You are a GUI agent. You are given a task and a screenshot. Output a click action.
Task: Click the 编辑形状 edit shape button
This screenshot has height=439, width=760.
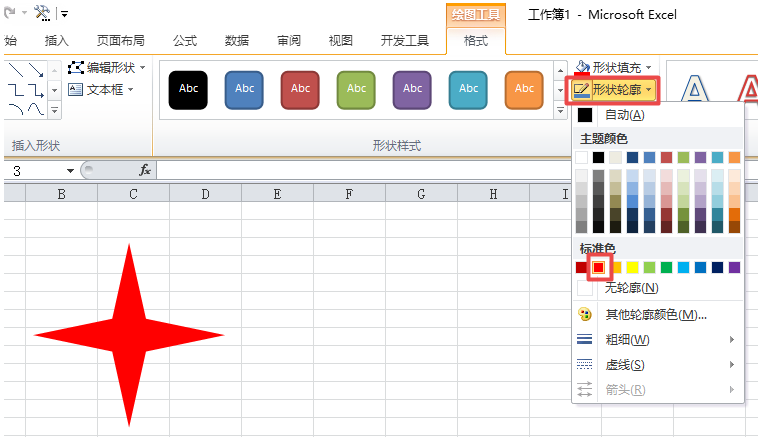[x=107, y=68]
